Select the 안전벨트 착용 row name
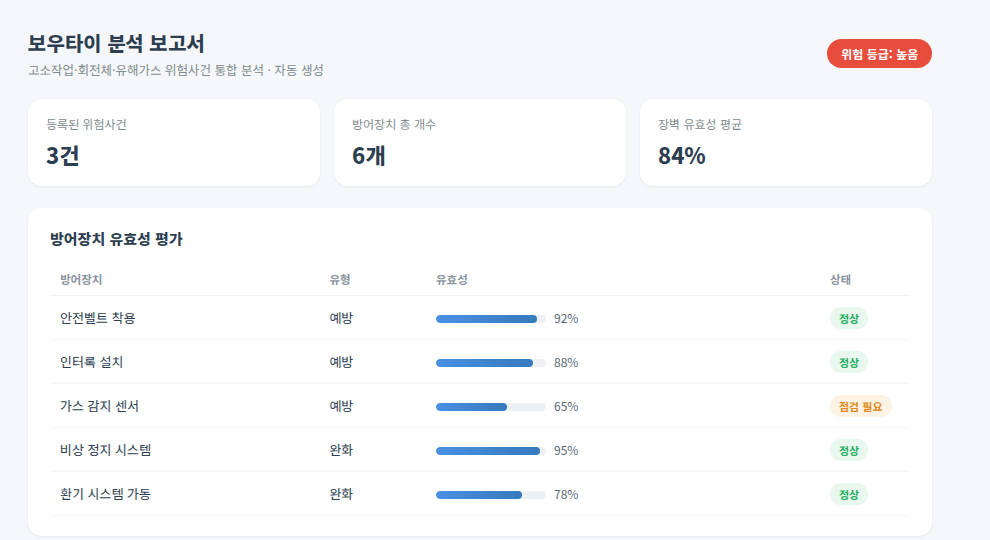This screenshot has height=540, width=990. 98,318
